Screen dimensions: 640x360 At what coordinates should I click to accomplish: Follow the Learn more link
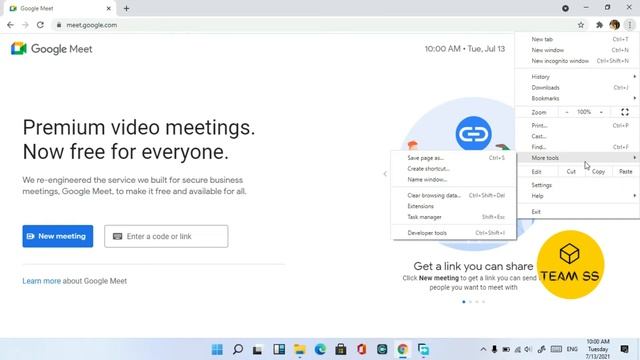(x=41, y=281)
